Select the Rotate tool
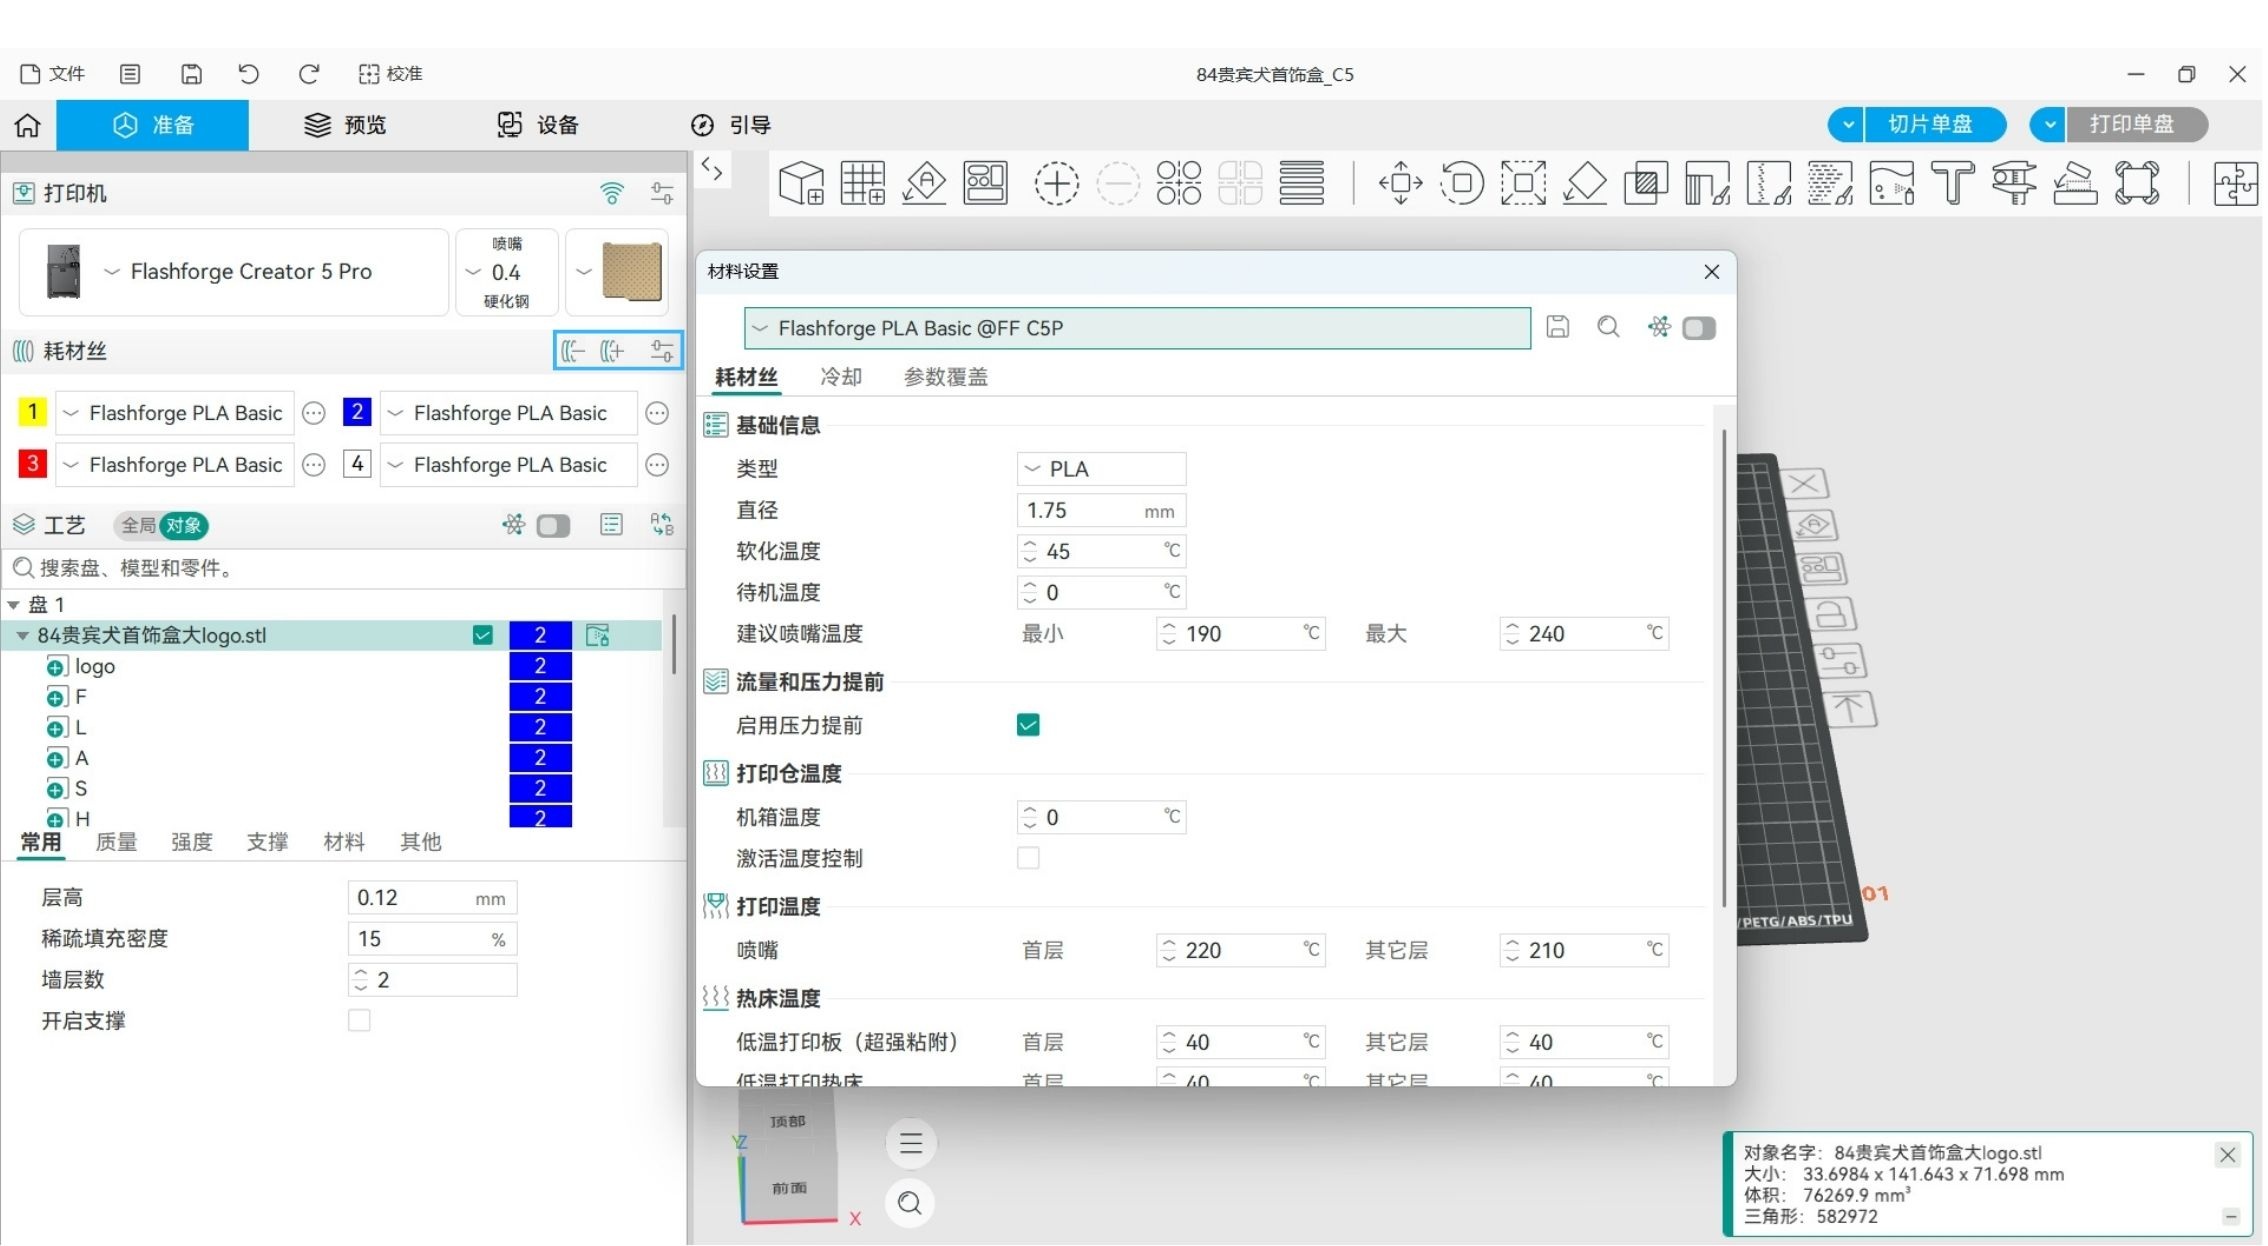Image resolution: width=2268 pixels, height=1246 pixels. coord(1462,183)
